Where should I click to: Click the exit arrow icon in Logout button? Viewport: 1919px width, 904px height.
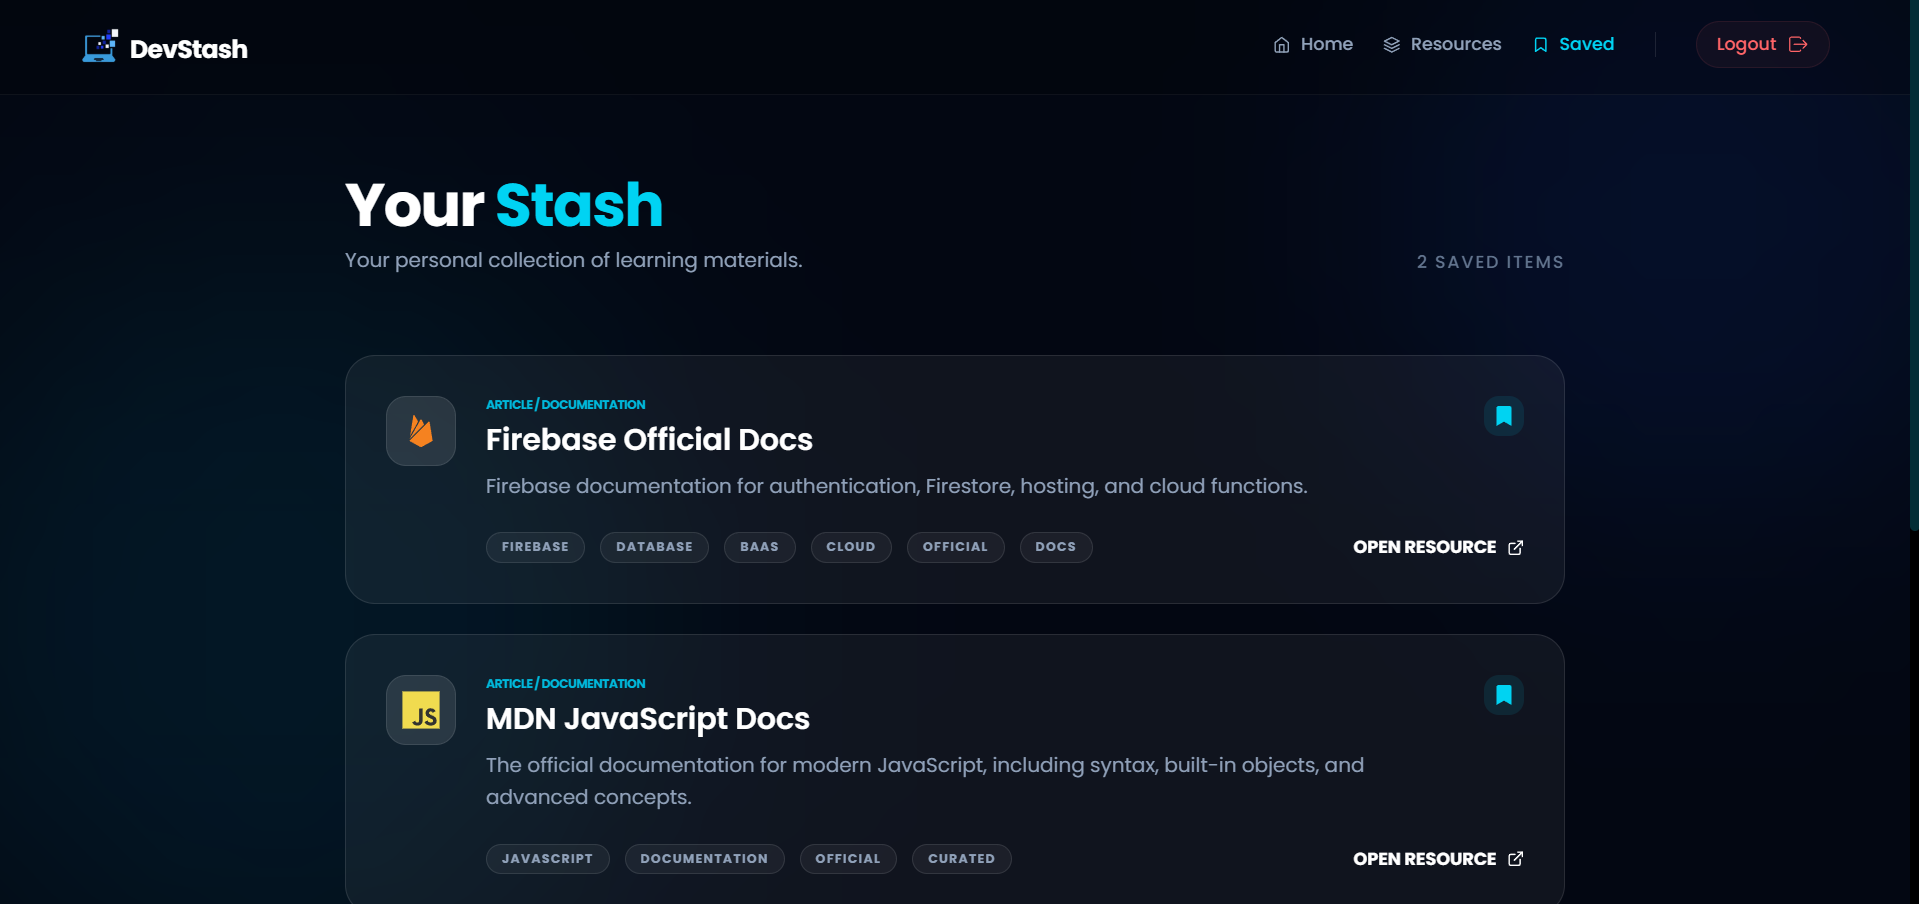1798,43
